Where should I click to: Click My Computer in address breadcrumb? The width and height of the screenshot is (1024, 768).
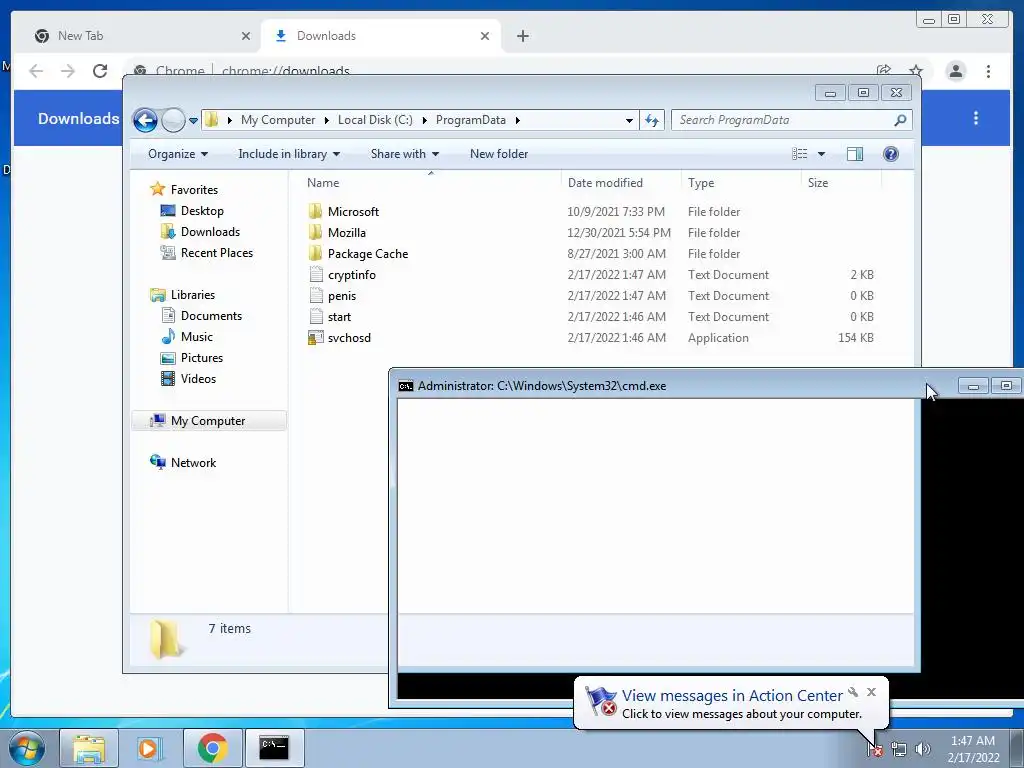(x=278, y=120)
